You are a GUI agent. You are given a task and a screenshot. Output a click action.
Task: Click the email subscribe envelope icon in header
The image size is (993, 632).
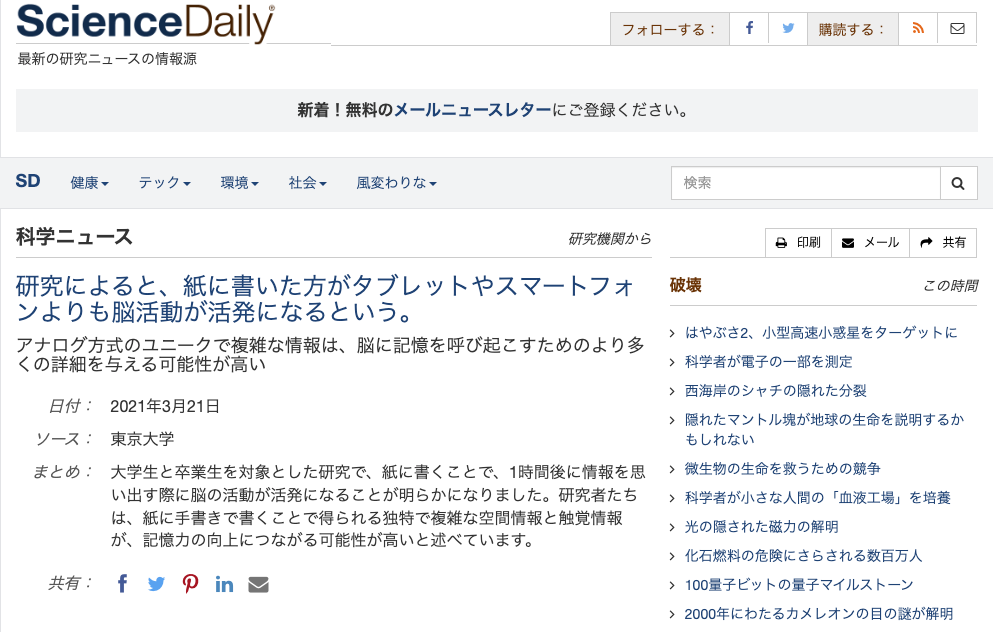(x=957, y=29)
